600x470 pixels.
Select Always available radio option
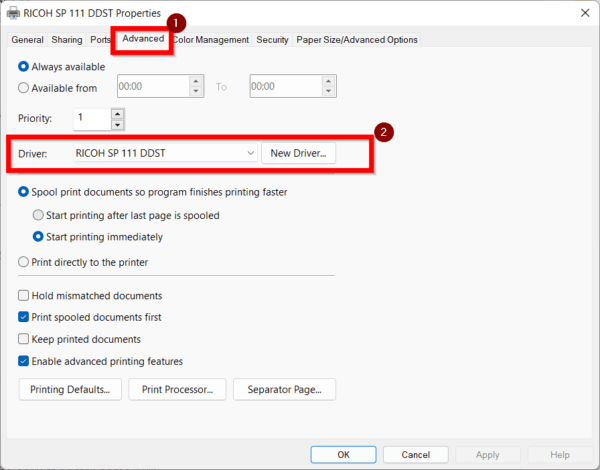tap(25, 66)
